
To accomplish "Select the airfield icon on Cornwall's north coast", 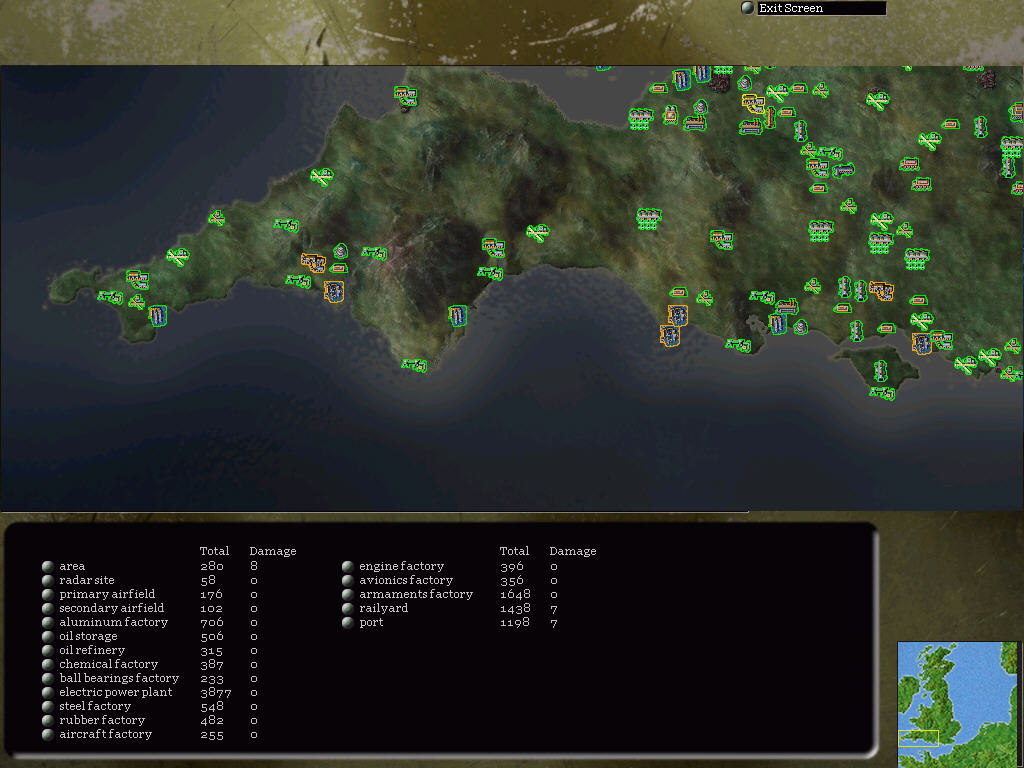I will tap(321, 177).
